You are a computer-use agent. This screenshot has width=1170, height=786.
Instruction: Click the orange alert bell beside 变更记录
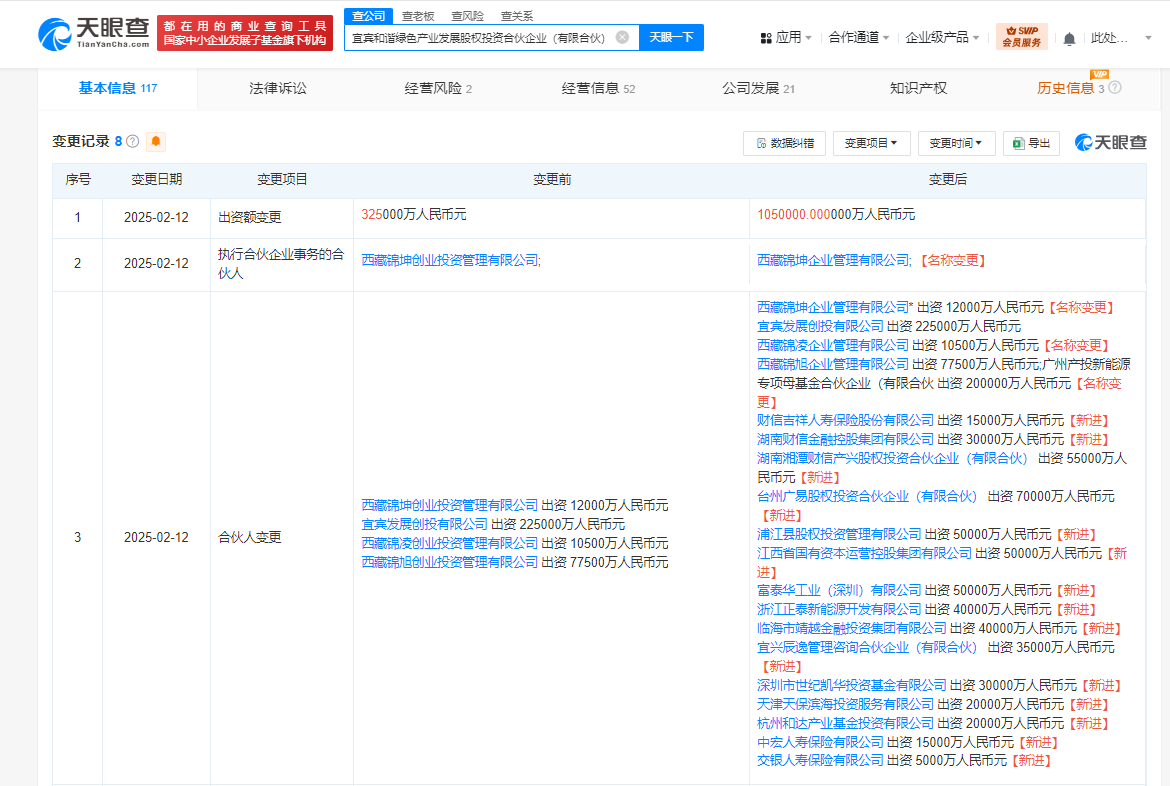coord(156,141)
